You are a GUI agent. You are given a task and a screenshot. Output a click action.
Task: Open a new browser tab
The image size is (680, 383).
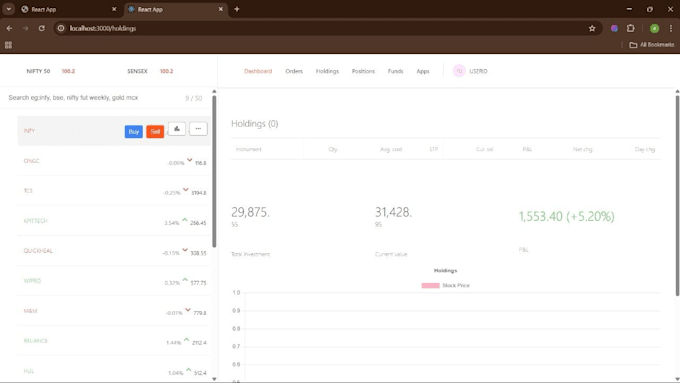[x=237, y=9]
